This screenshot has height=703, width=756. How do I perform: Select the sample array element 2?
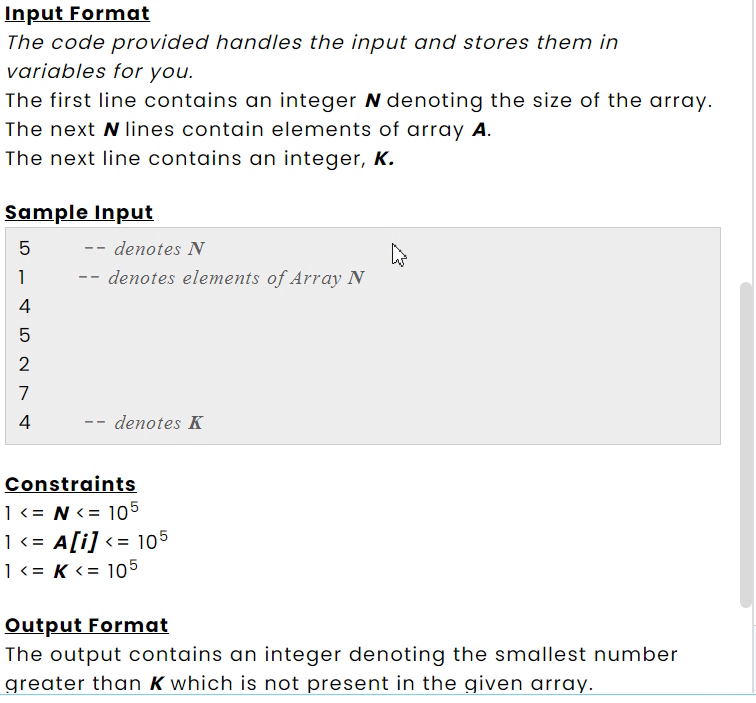pyautogui.click(x=25, y=364)
